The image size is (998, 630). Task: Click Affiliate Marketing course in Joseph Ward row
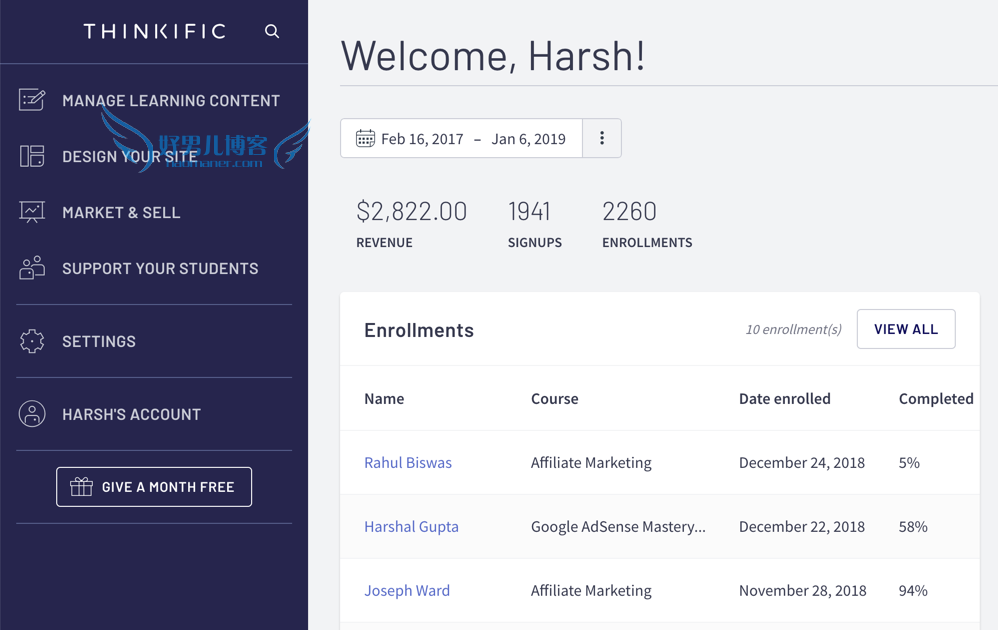[591, 591]
